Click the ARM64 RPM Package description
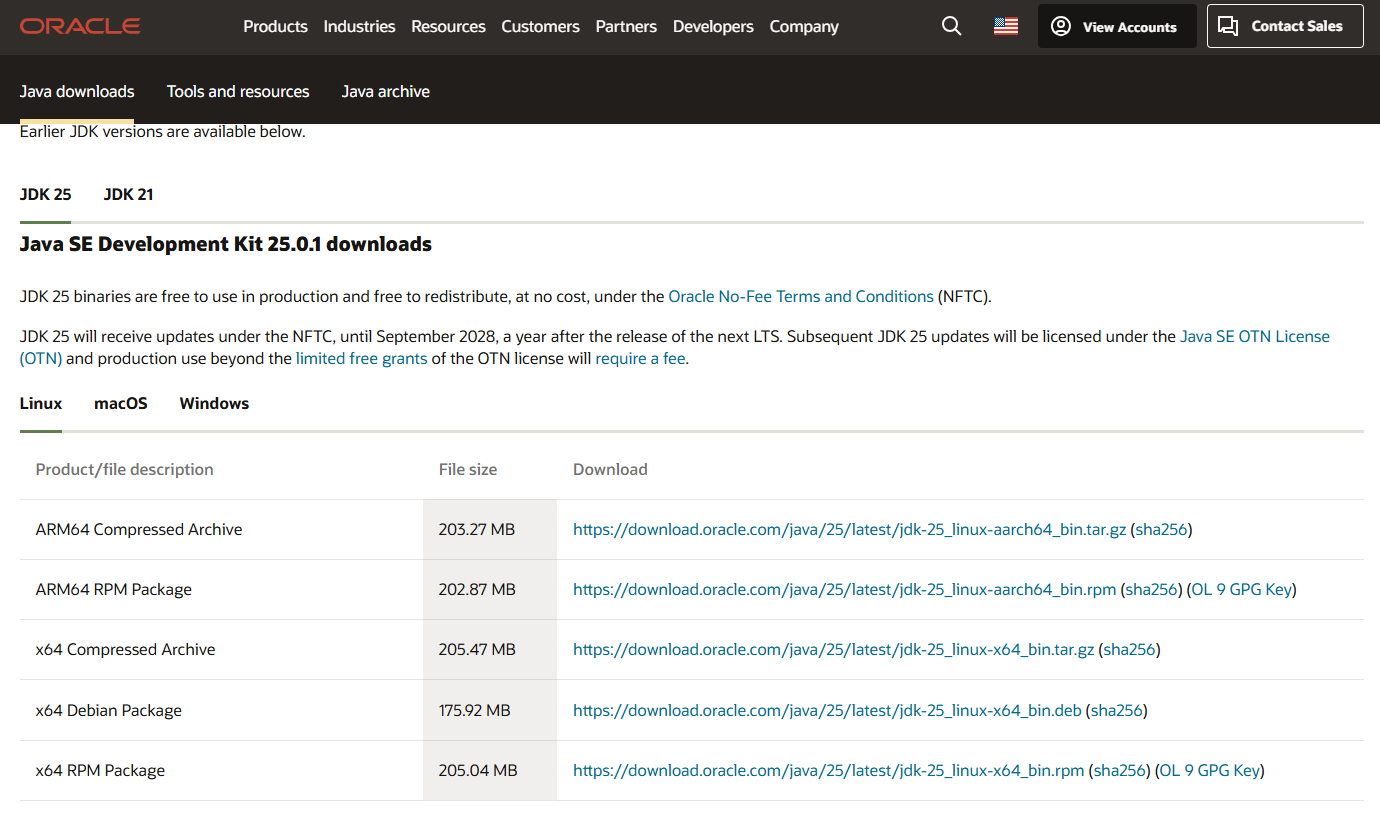 [x=114, y=589]
